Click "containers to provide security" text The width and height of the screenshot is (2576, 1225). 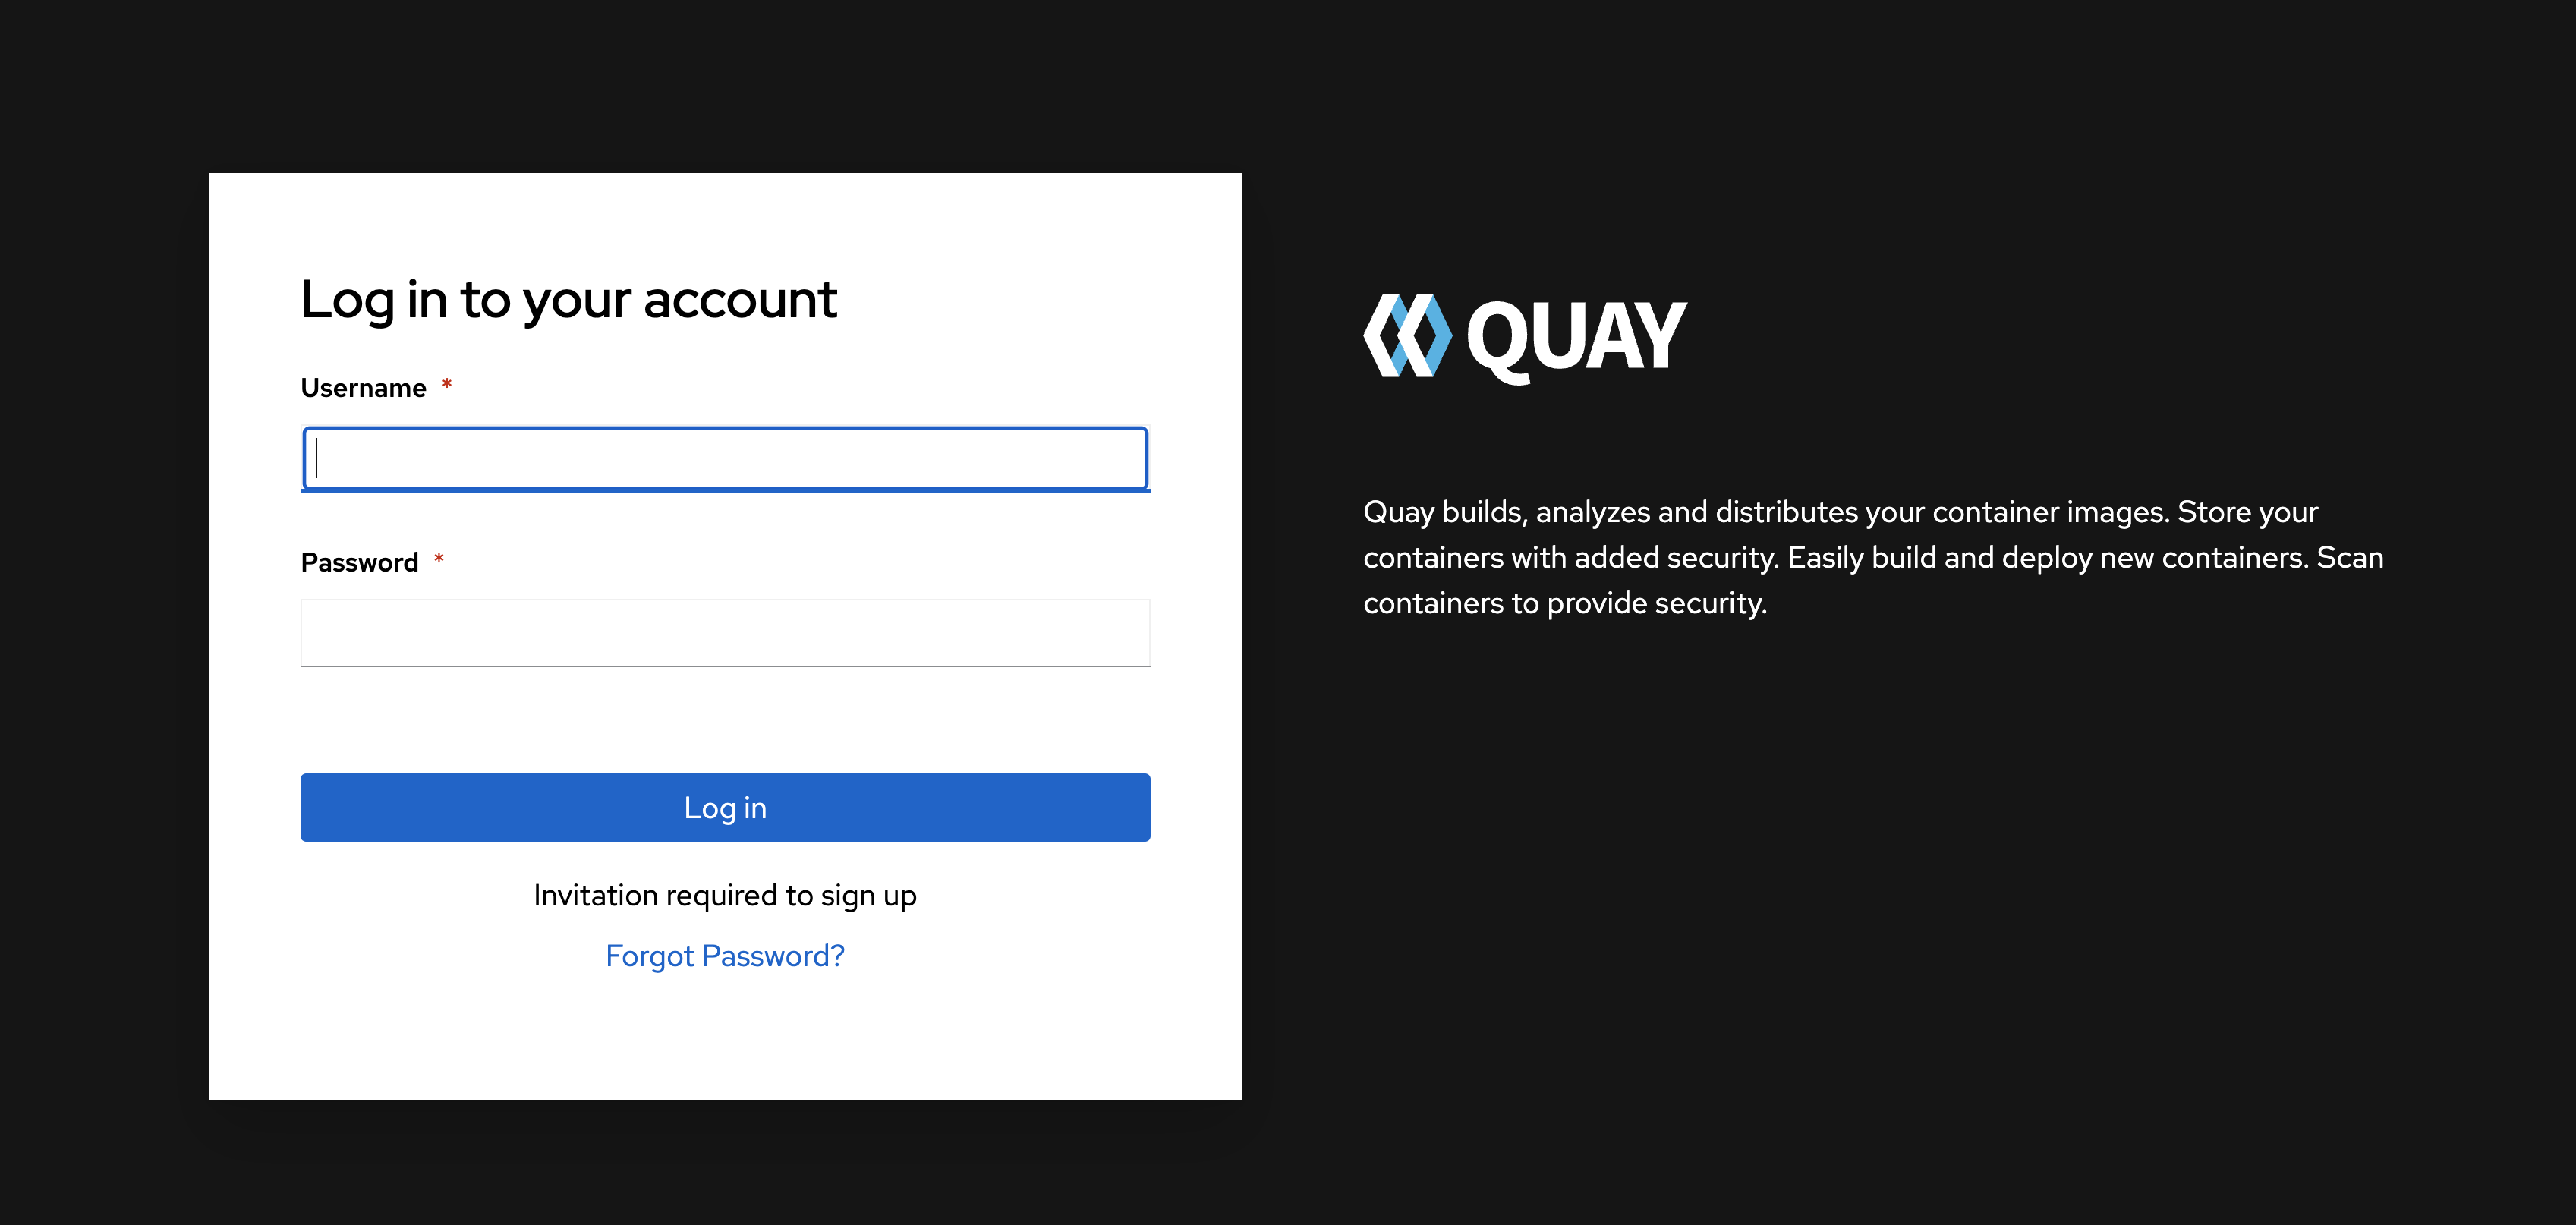click(x=1565, y=604)
